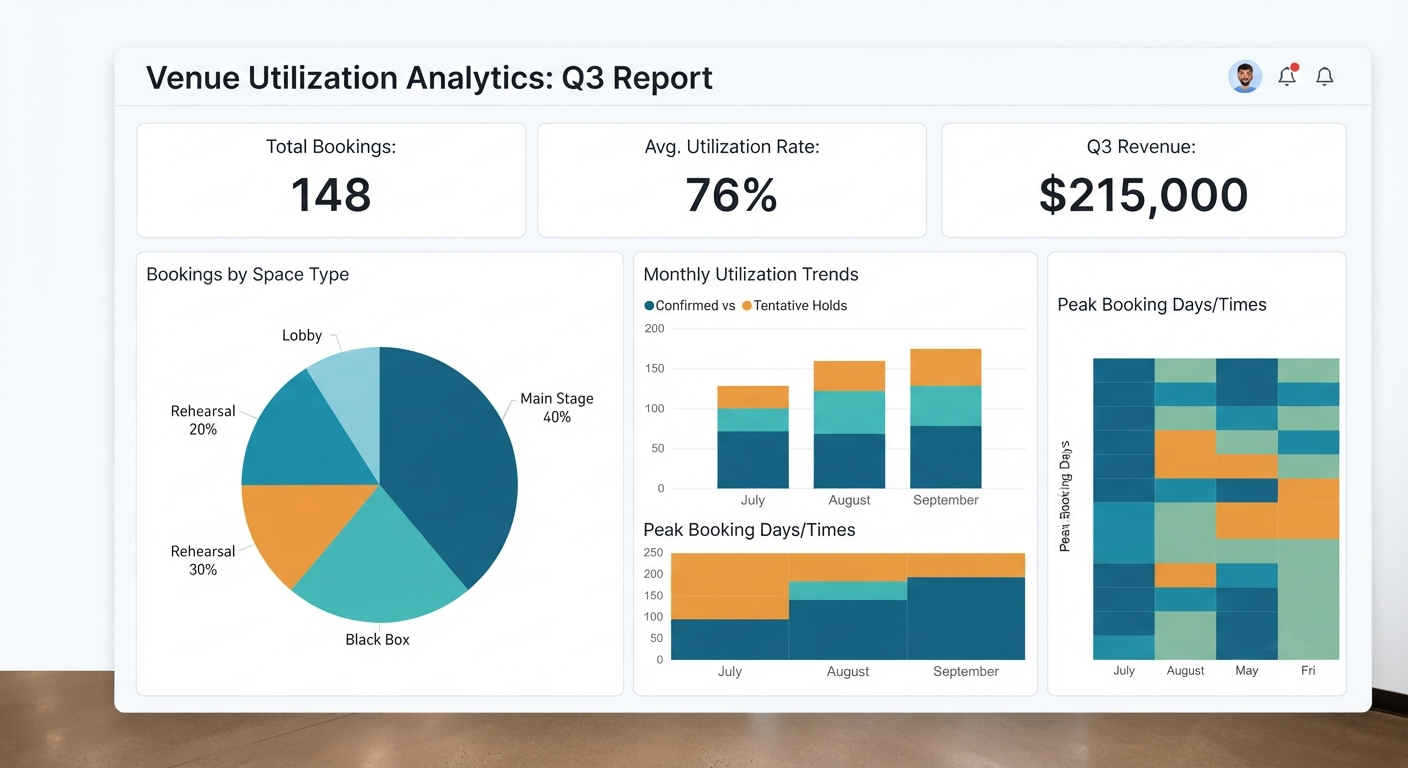Select the July bar in Monthly Utilization Trends
The width and height of the screenshot is (1408, 768).
[x=753, y=437]
